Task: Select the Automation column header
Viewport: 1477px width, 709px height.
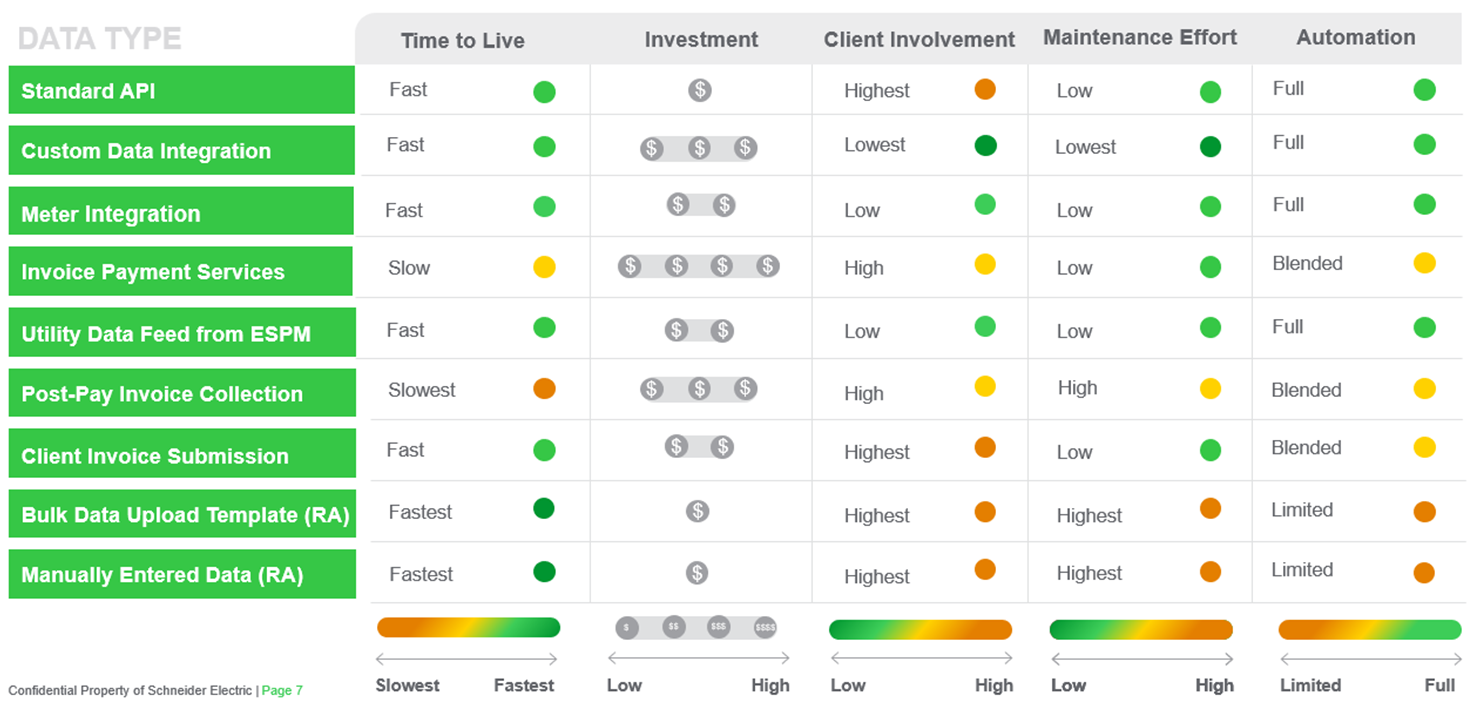Action: pyautogui.click(x=1355, y=38)
